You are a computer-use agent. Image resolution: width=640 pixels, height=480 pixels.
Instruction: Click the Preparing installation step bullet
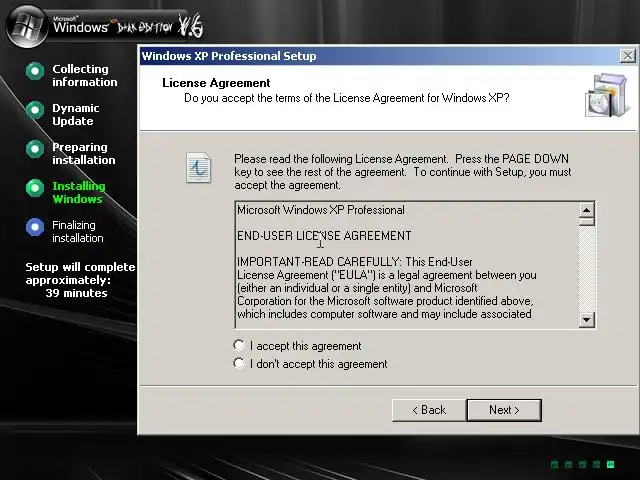(35, 149)
